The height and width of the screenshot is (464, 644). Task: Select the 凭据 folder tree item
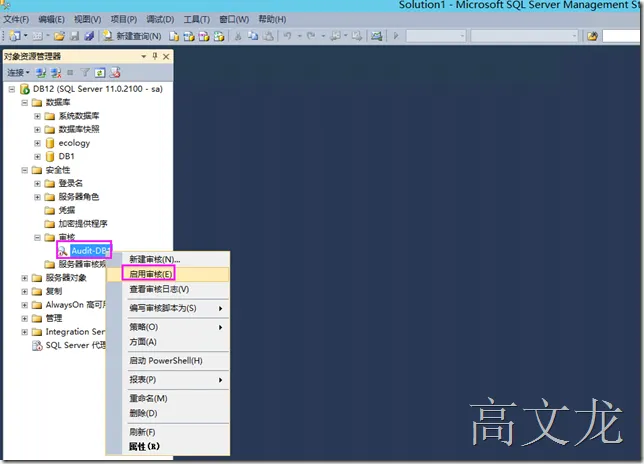60,211
